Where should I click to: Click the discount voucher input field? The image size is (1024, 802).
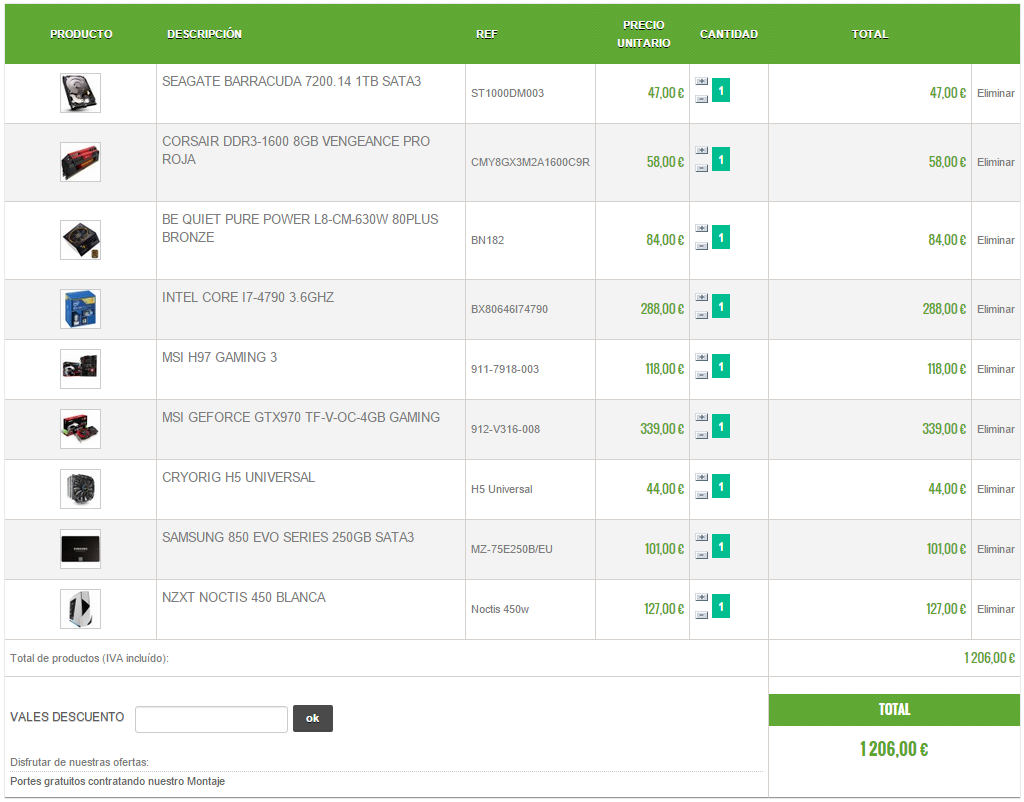point(212,720)
